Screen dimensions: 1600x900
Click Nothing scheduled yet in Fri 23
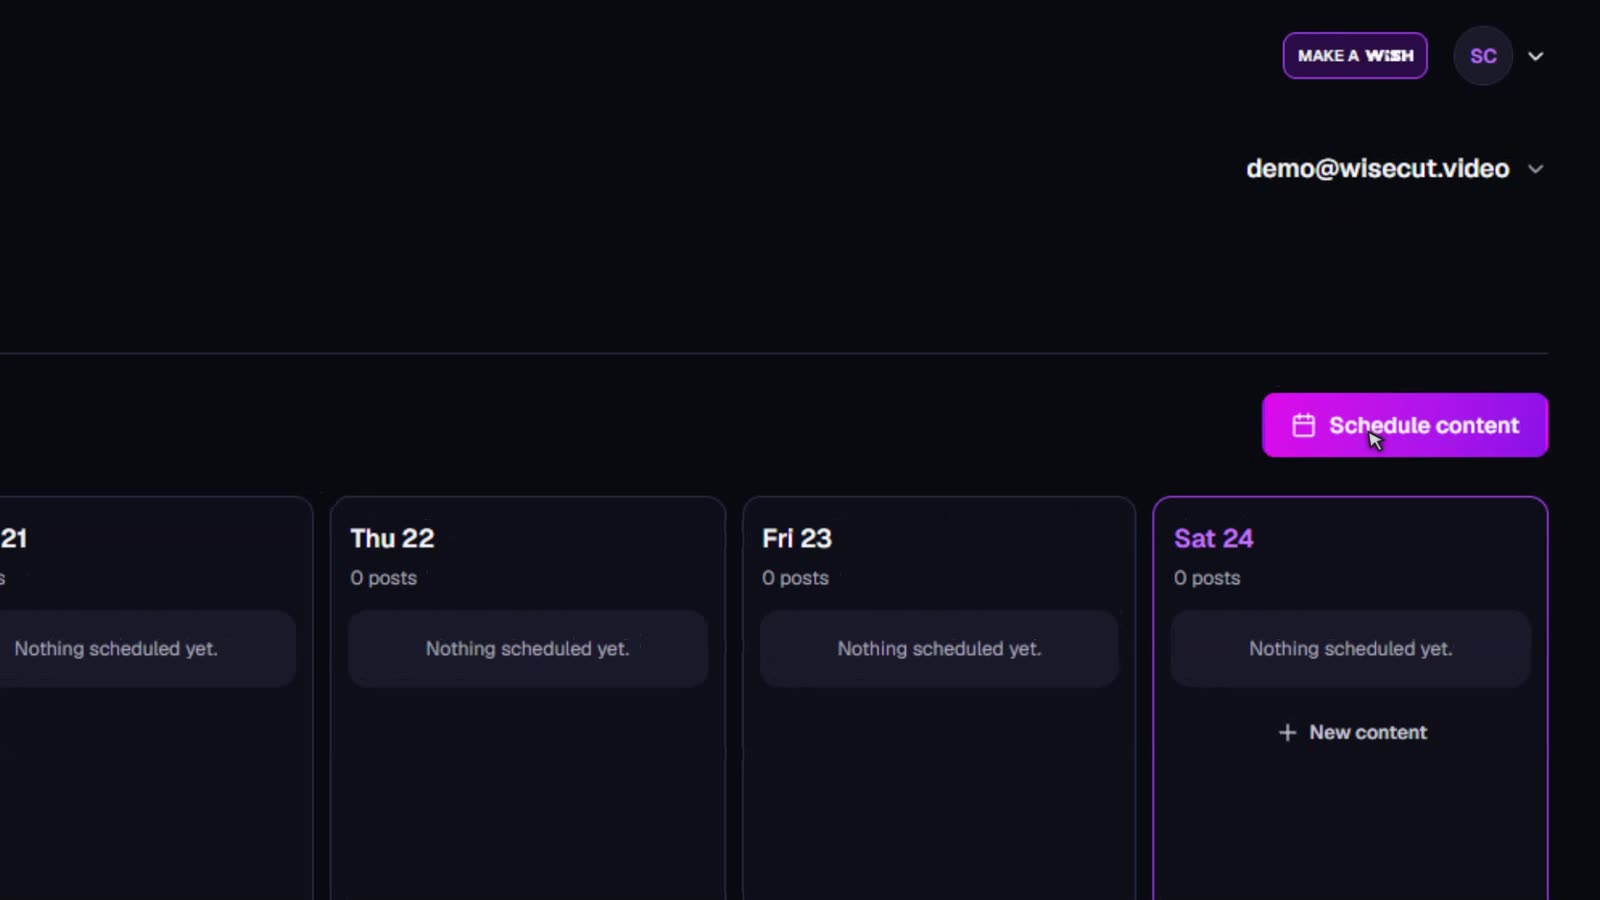[x=939, y=649]
